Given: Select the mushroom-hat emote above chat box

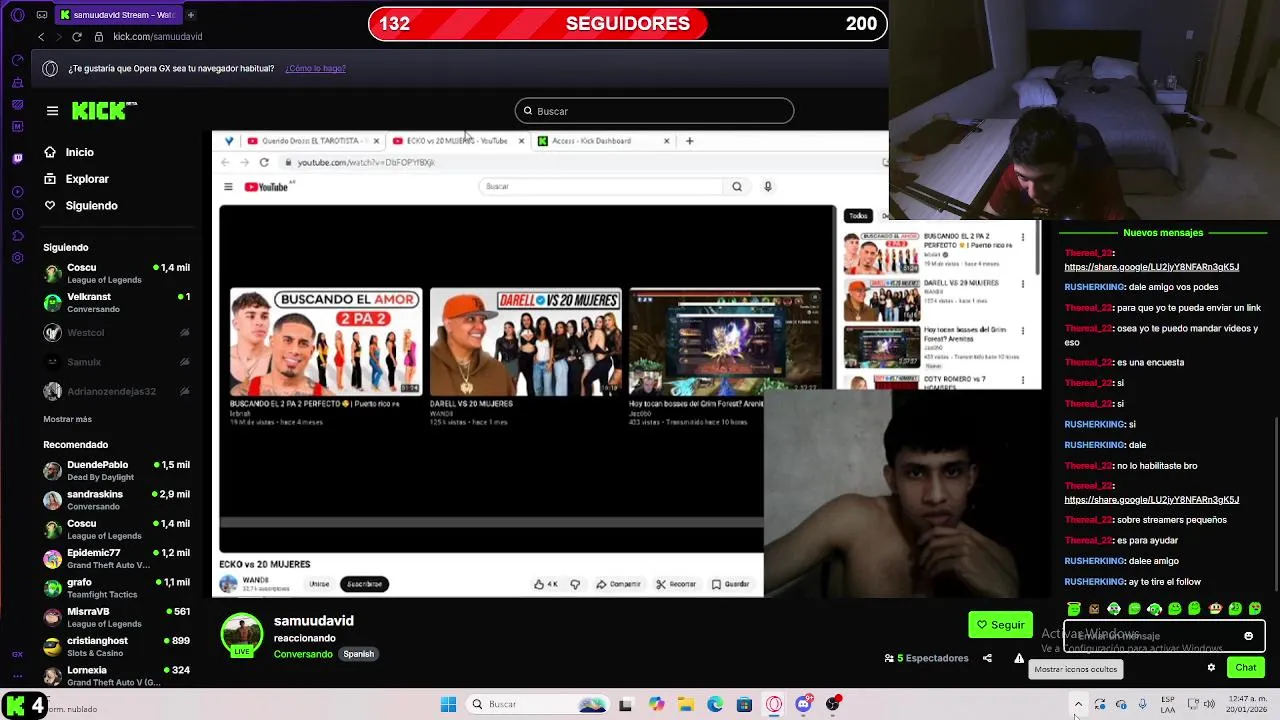Looking at the screenshot, I should [x=1215, y=608].
